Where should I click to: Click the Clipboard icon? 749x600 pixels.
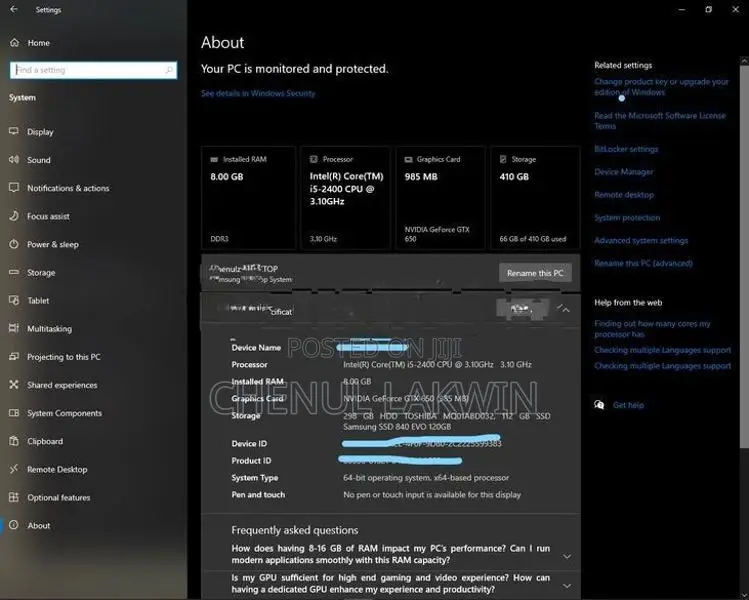coord(14,441)
